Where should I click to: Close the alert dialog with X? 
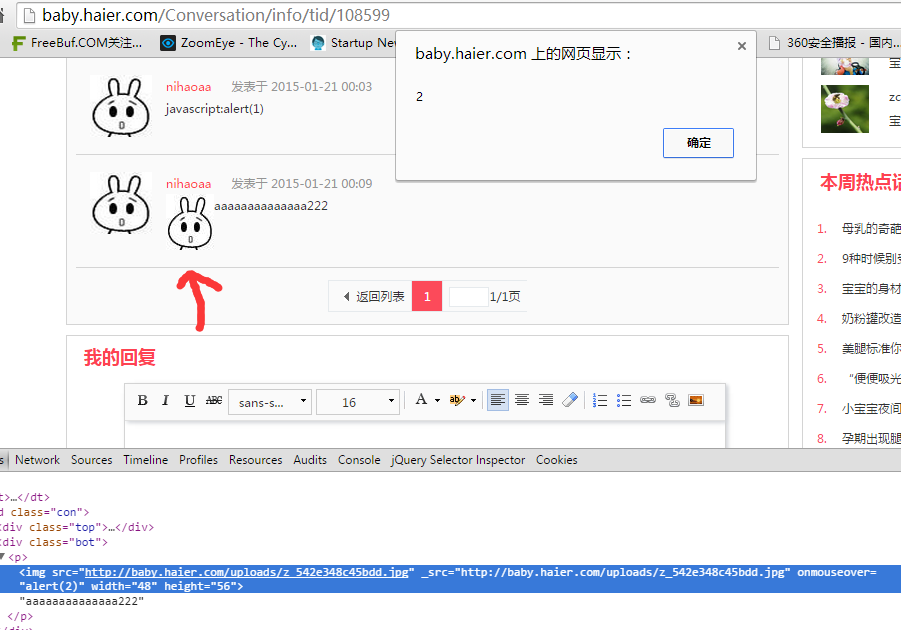[x=742, y=46]
